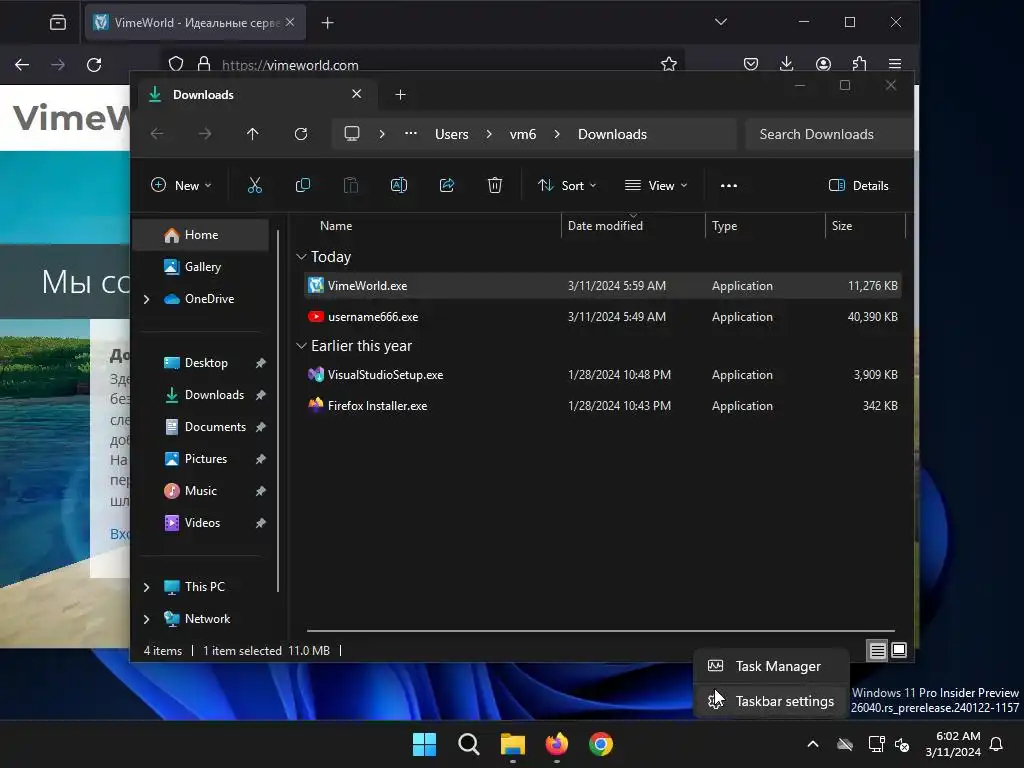Switch to the VimeWorld Firefox tab
The width and height of the screenshot is (1024, 768).
pyautogui.click(x=195, y=23)
